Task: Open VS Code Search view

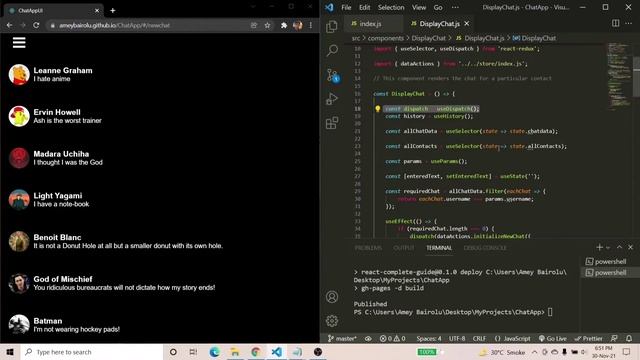Action: coord(332,51)
